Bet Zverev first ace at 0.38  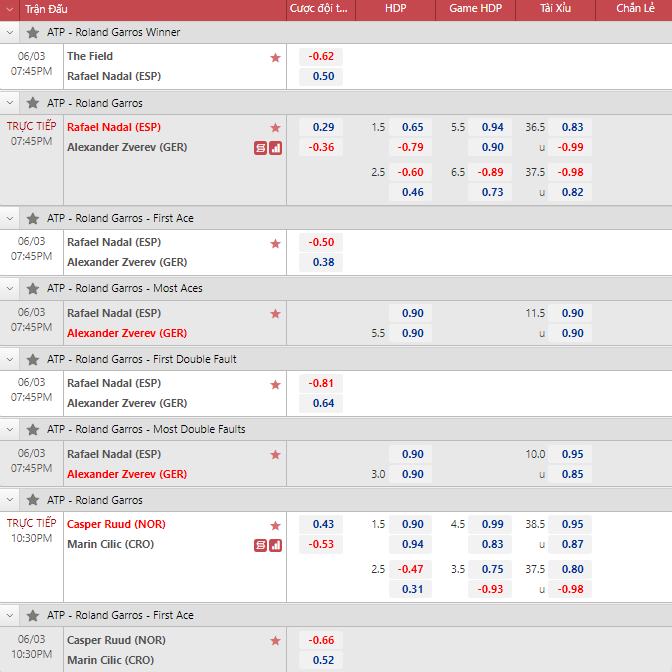coord(321,262)
